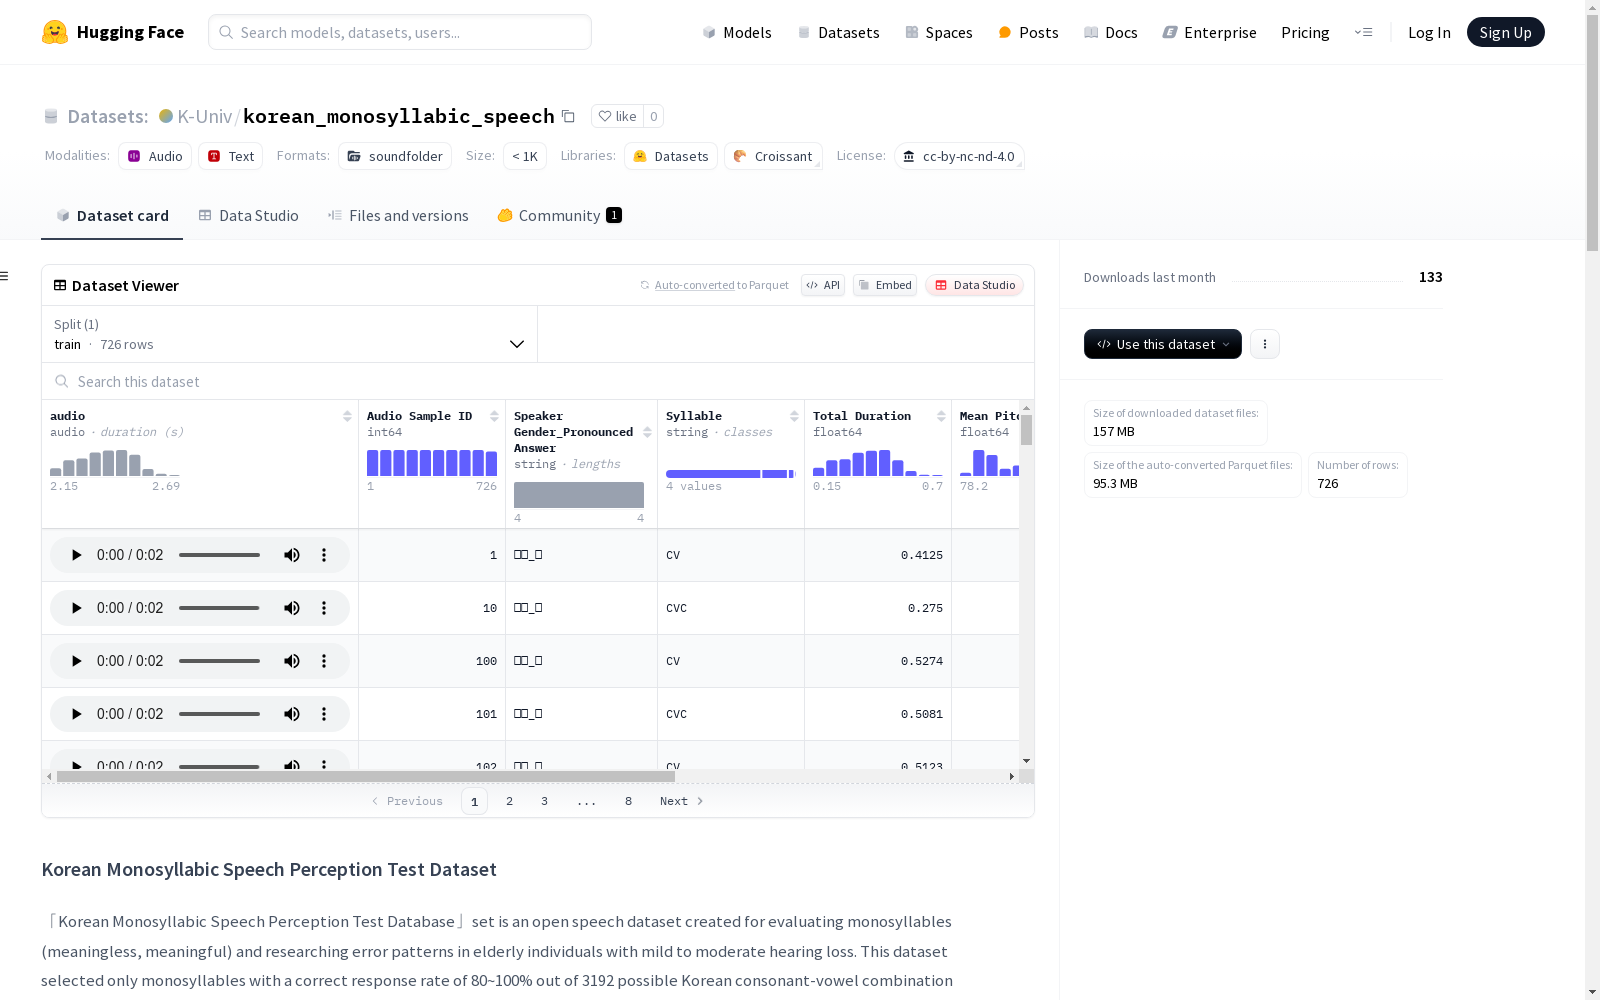Click the size < 1K tag
The height and width of the screenshot is (1000, 1600).
[x=525, y=156]
